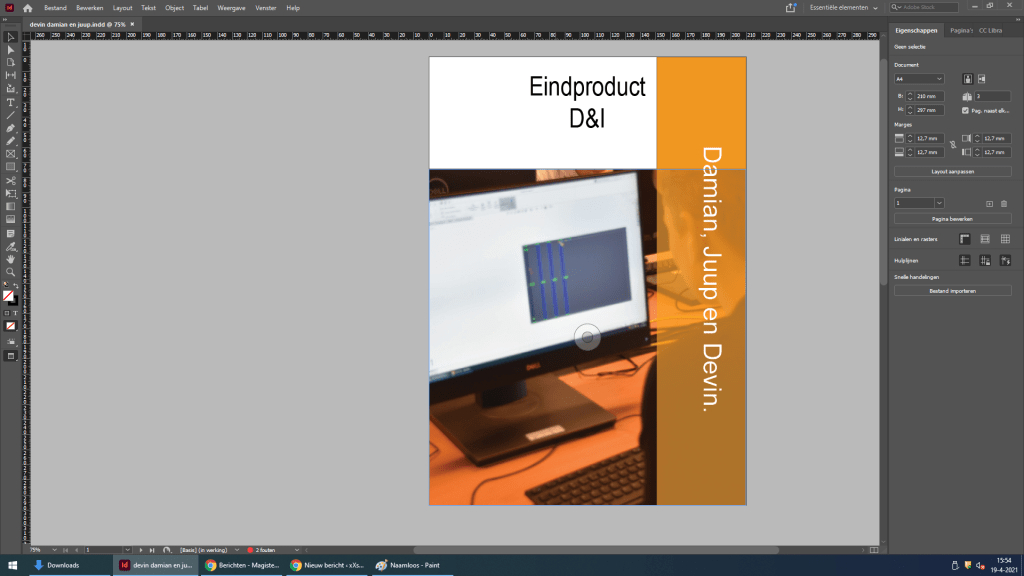Choose the Scissors tool
The width and height of the screenshot is (1024, 576).
(11, 180)
